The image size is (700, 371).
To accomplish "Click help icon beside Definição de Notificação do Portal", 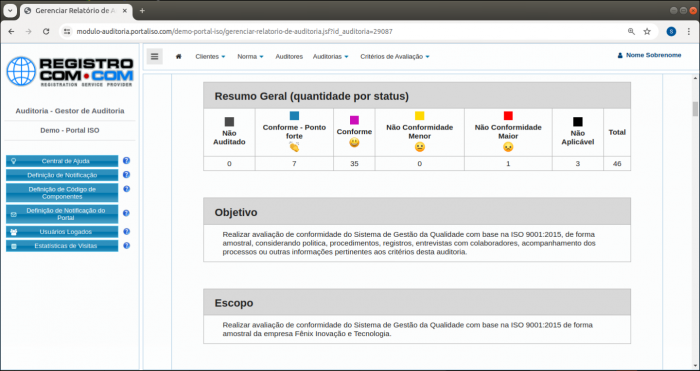I will pos(126,213).
